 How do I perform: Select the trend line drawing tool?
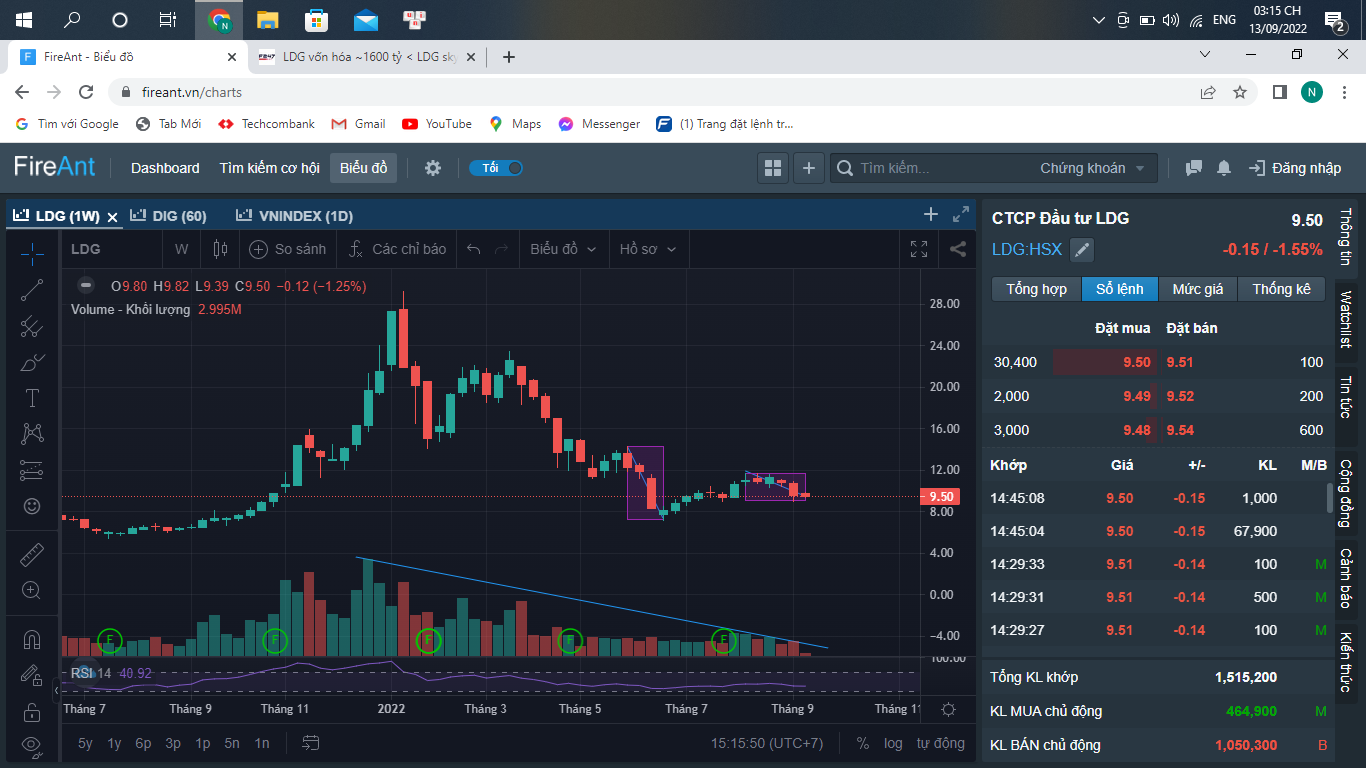(x=32, y=290)
